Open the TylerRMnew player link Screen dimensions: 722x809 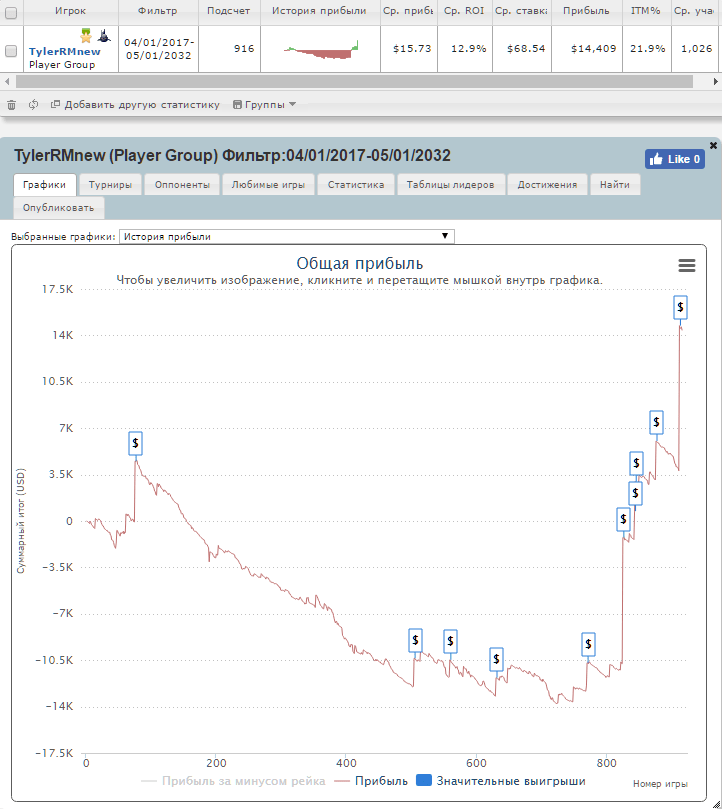point(65,51)
